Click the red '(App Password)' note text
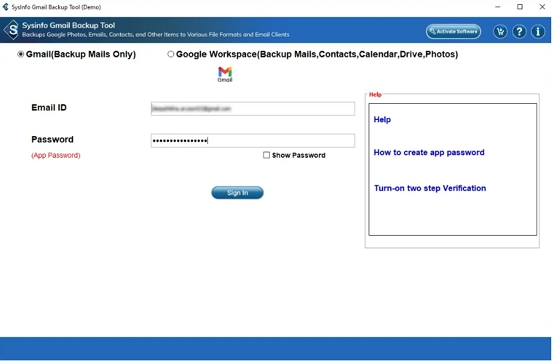Image resolution: width=553 pixels, height=361 pixels. [56, 155]
